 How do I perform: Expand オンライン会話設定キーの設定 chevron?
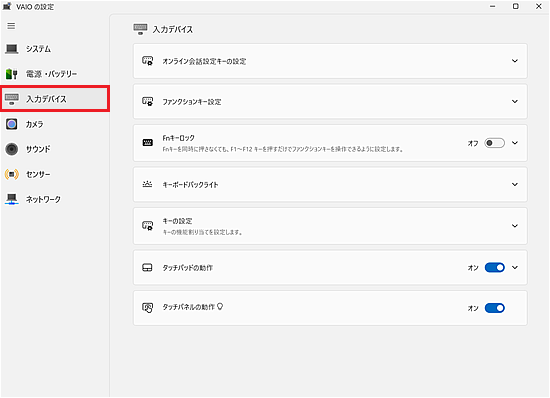[x=515, y=61]
